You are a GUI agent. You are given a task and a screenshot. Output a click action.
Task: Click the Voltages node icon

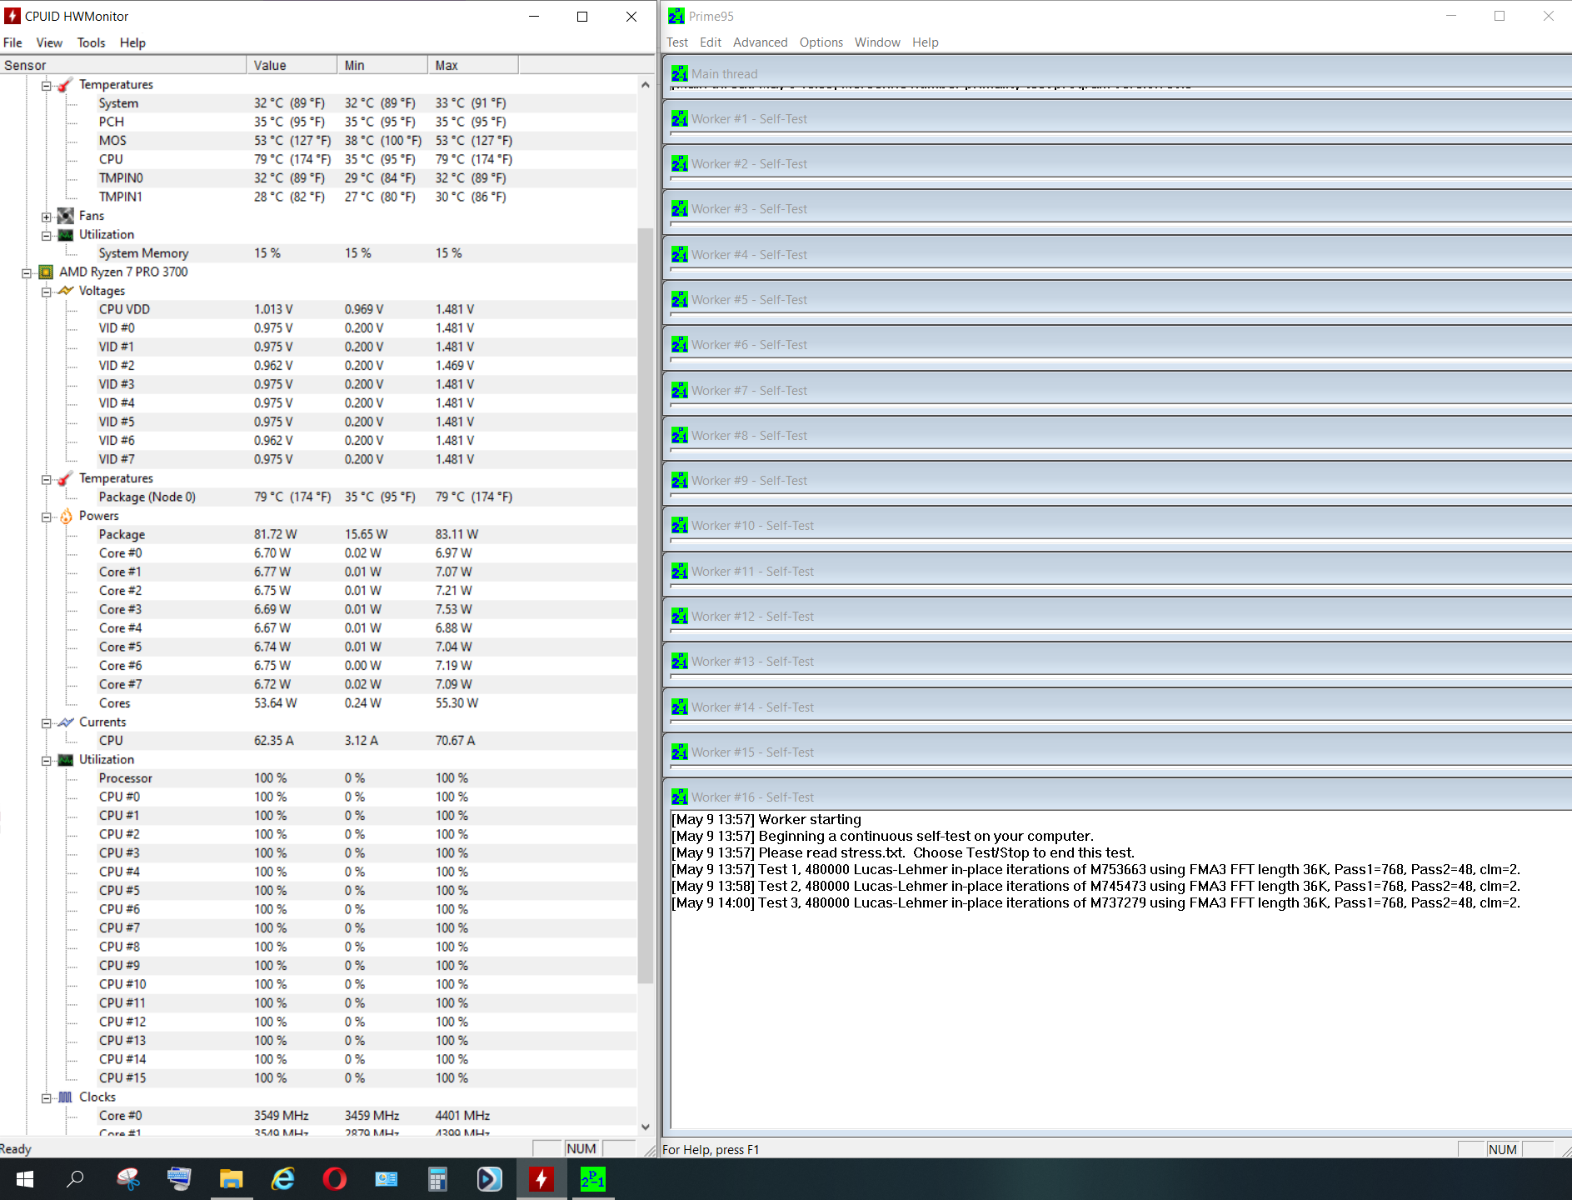66,291
